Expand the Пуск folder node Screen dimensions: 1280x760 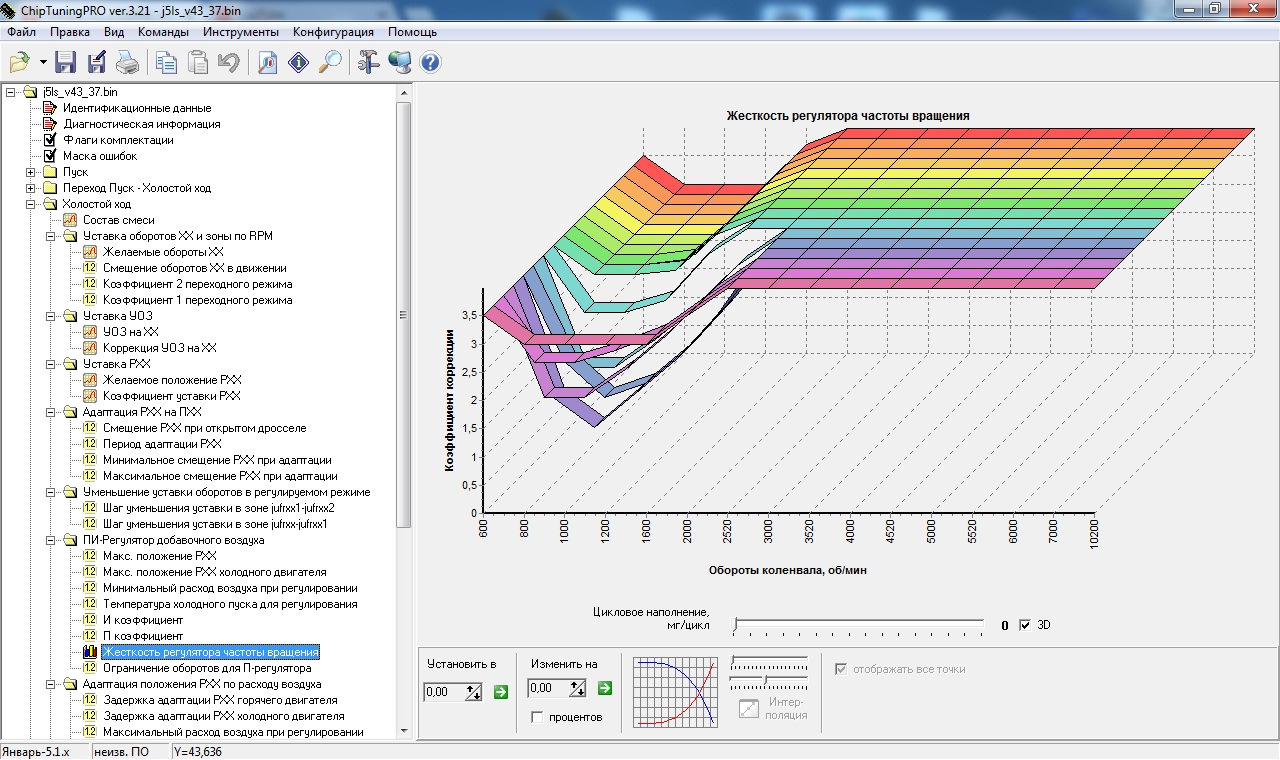[x=31, y=172]
